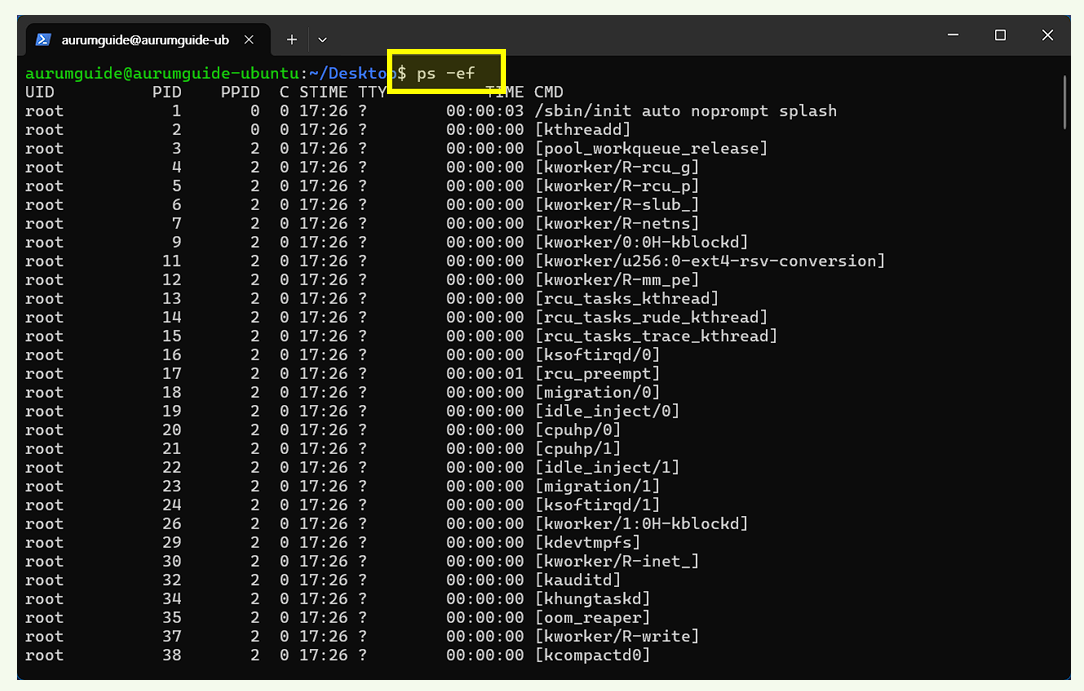Screen dimensions: 1084x691
Task: Click the [rcu_tasks_rude_kthread] entry
Action: click(x=651, y=317)
